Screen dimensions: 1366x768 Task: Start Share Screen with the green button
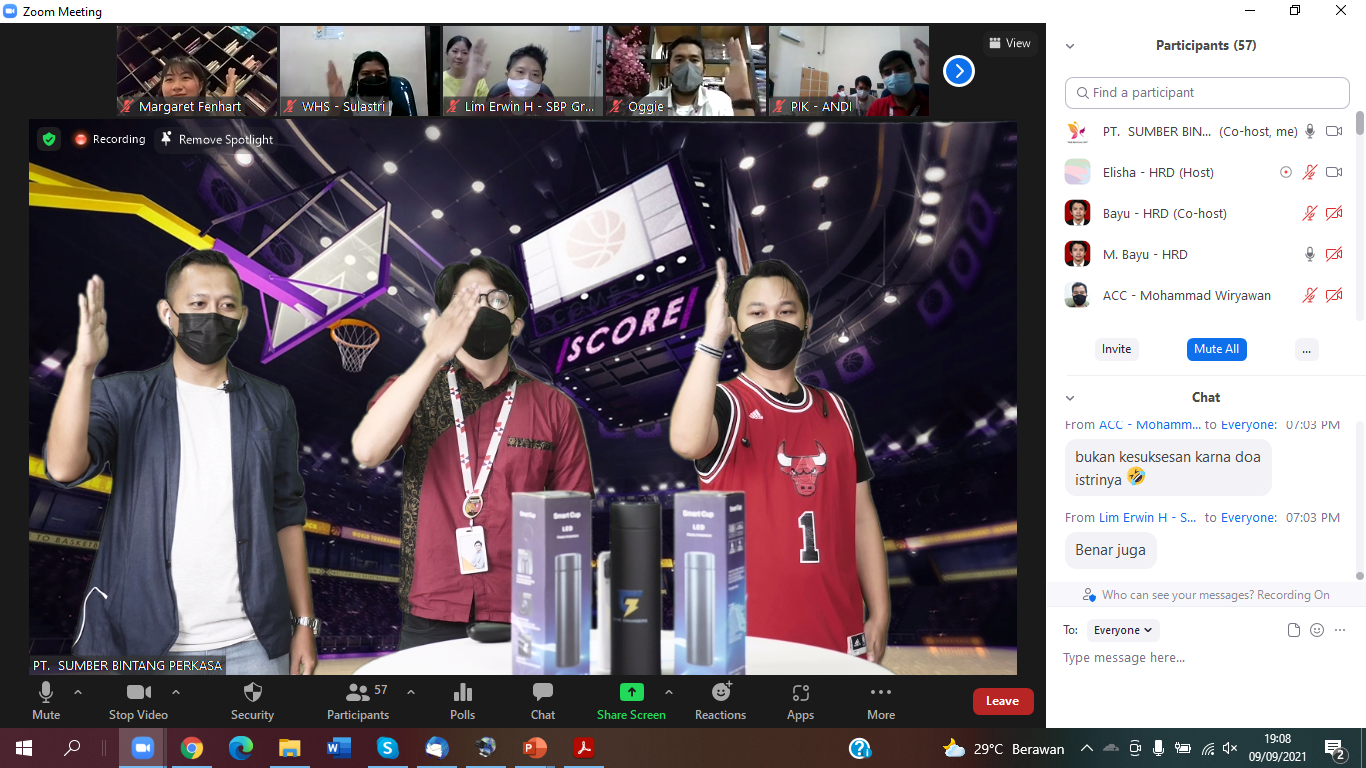click(x=631, y=700)
